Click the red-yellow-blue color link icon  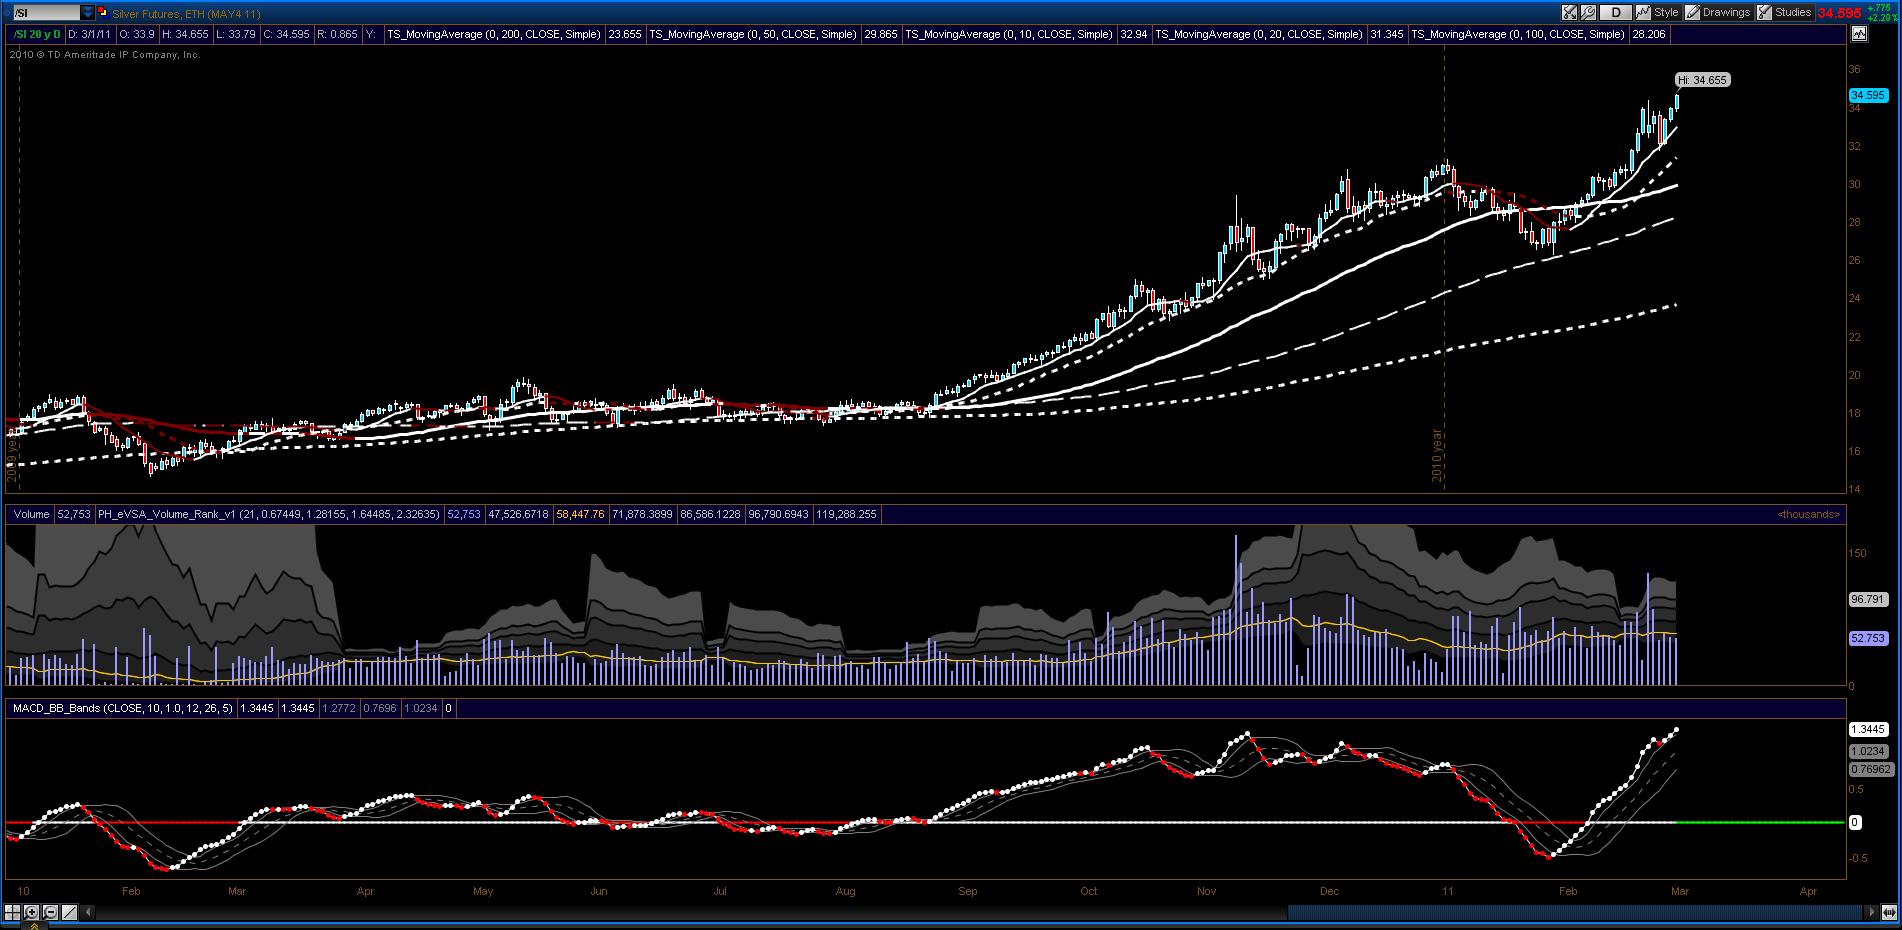click(x=102, y=12)
